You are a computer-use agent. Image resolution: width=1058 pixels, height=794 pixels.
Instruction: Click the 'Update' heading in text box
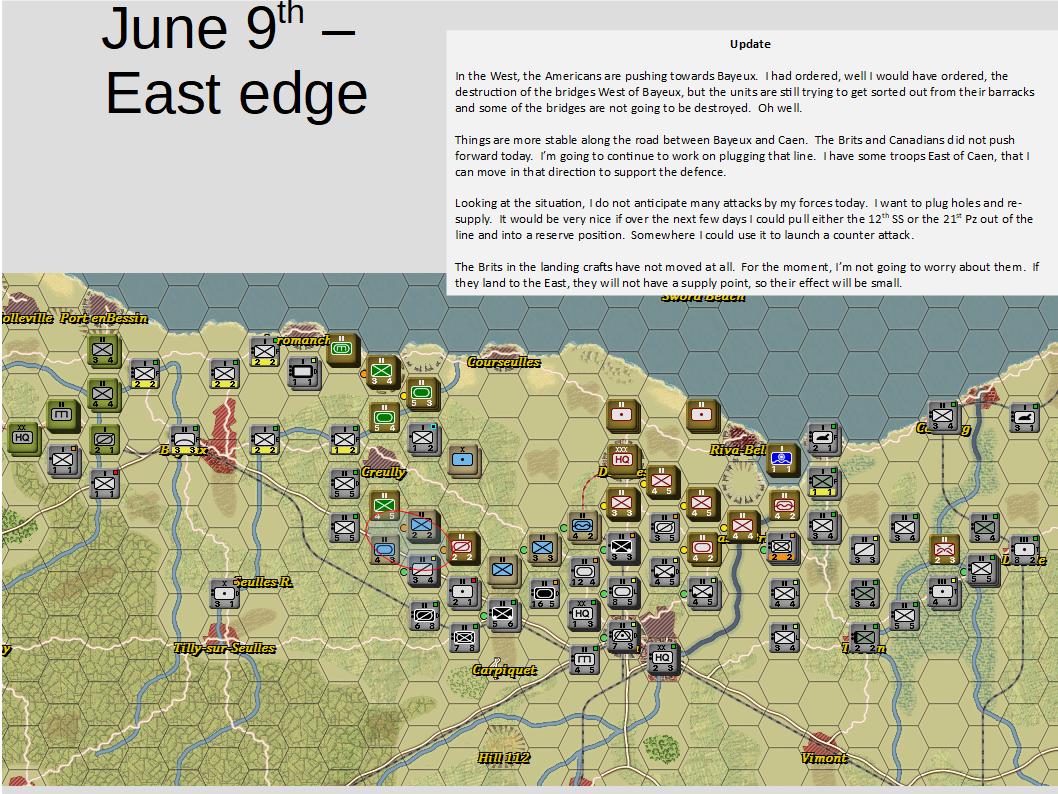point(750,44)
